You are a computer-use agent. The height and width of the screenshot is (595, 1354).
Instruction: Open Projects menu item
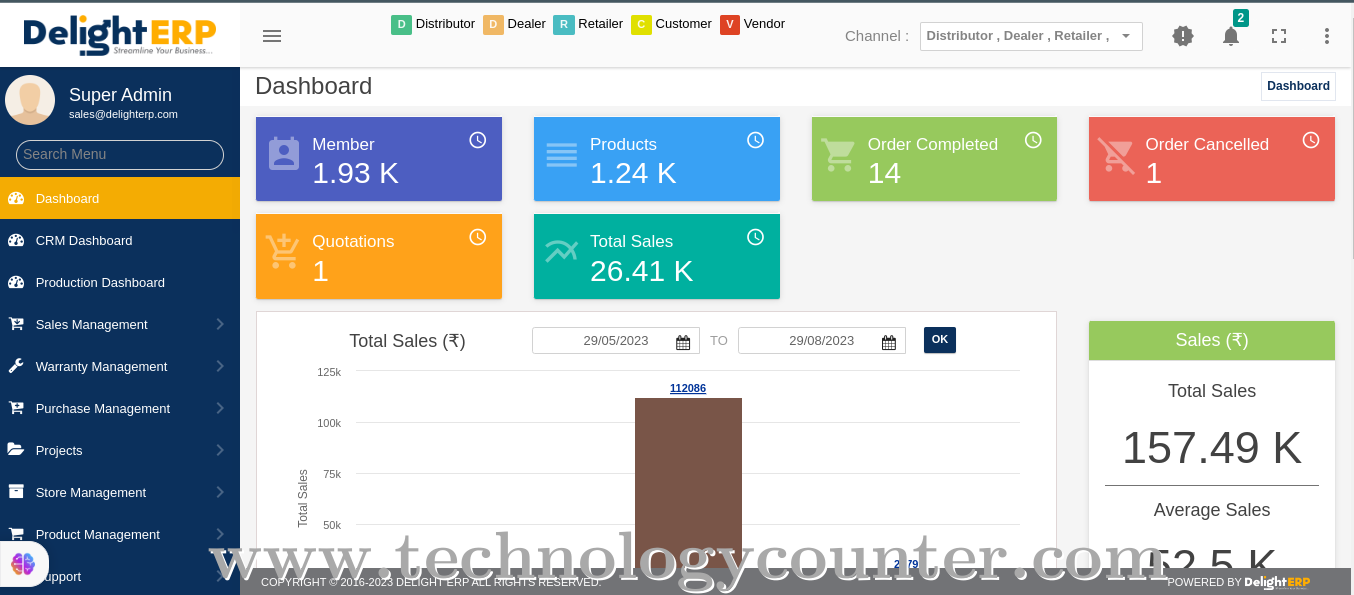[x=120, y=450]
